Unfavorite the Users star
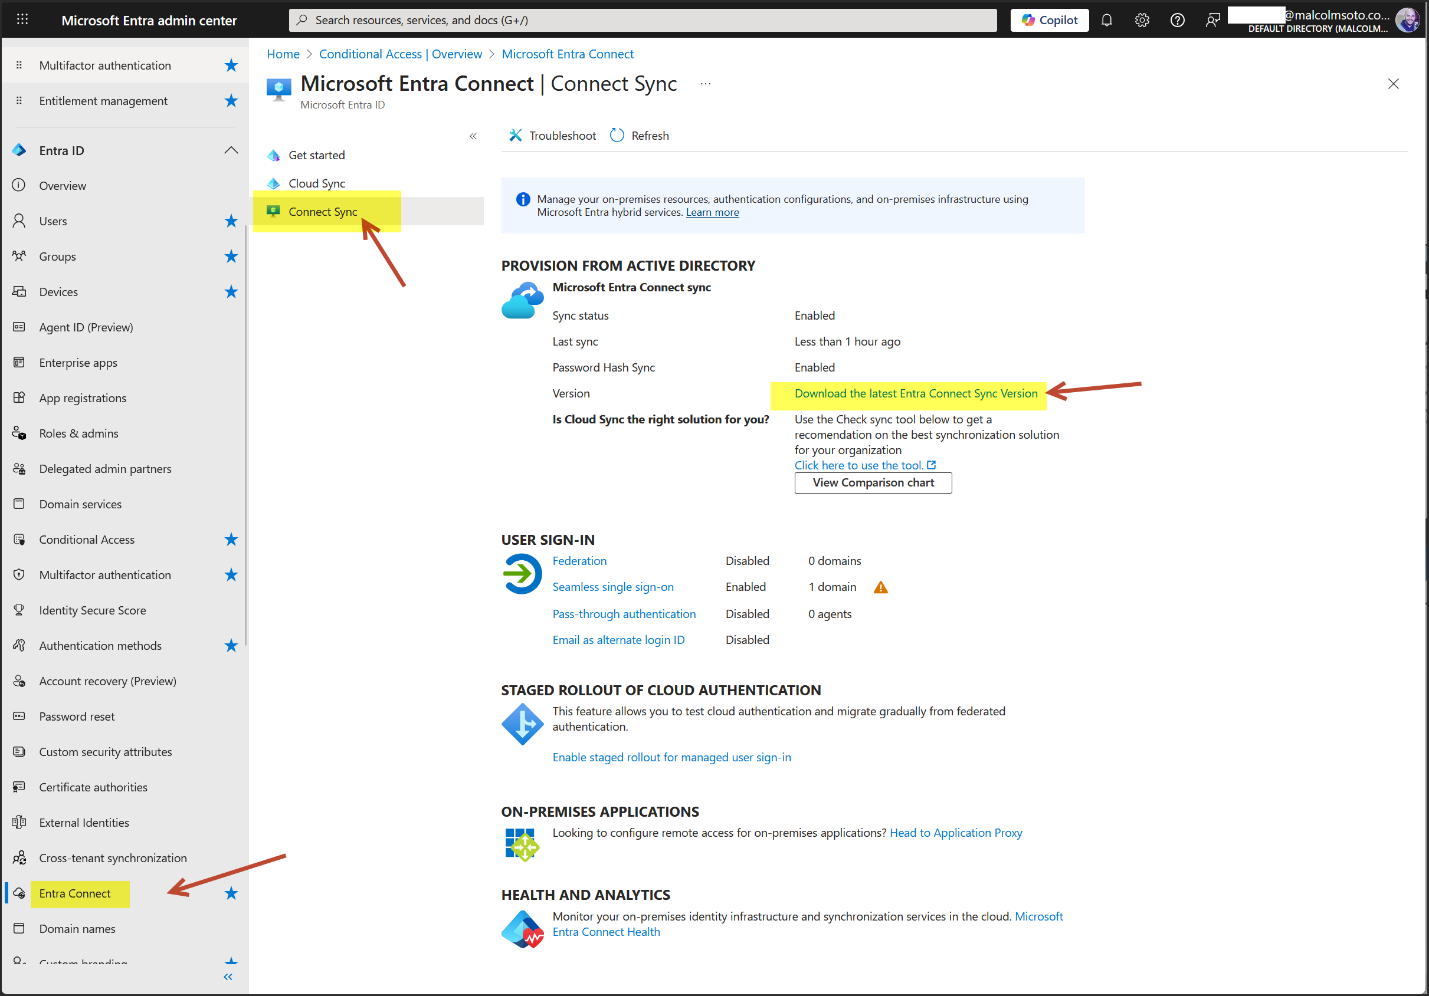The width and height of the screenshot is (1429, 996). [x=231, y=221]
